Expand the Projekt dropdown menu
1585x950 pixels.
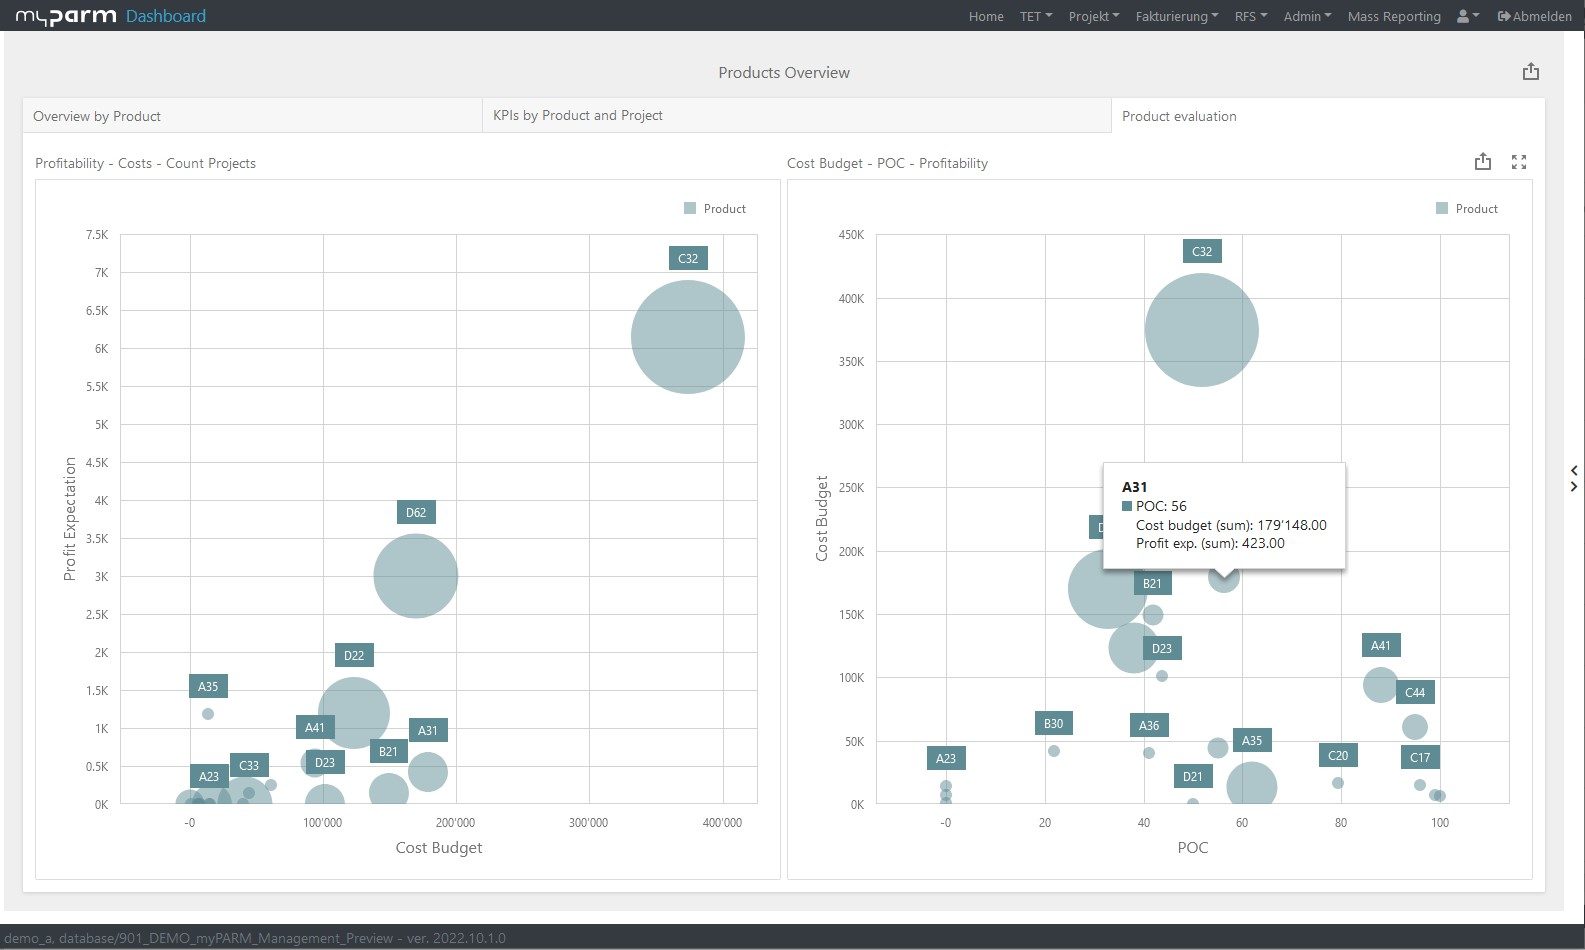click(x=1093, y=16)
